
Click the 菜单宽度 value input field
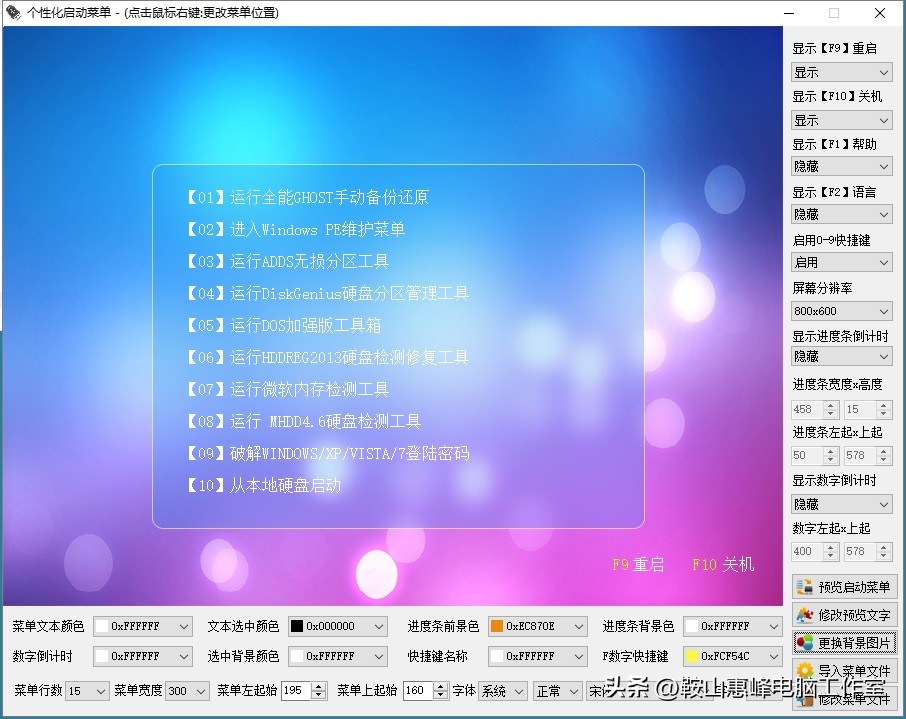(x=176, y=690)
